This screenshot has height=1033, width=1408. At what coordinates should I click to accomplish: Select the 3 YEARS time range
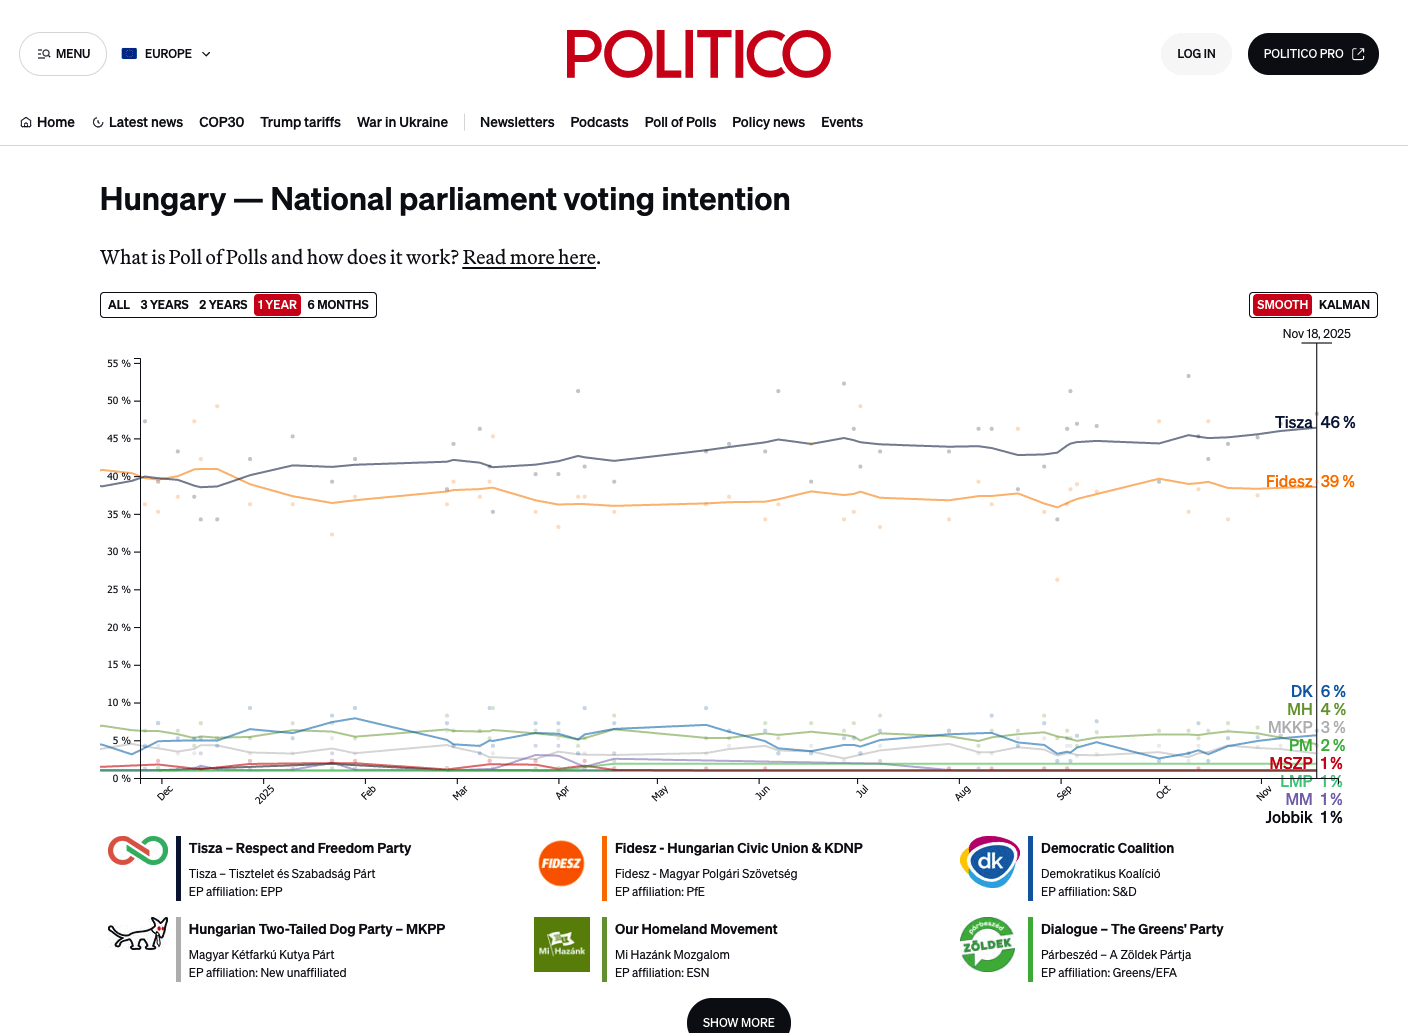pyautogui.click(x=164, y=305)
